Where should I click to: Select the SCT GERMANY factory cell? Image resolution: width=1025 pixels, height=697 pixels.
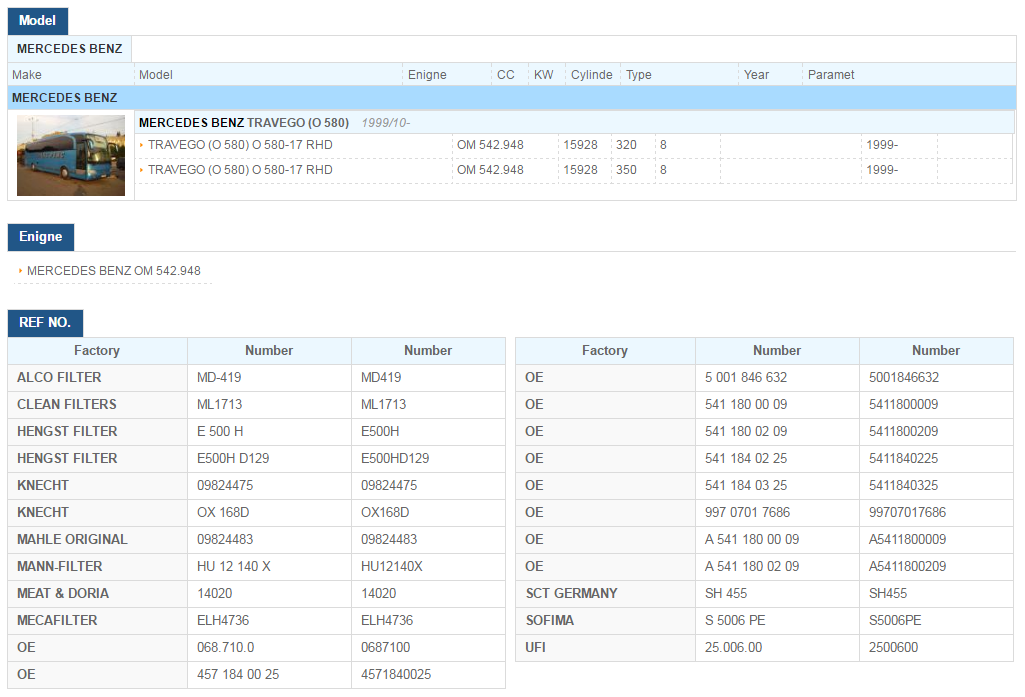[x=605, y=594]
